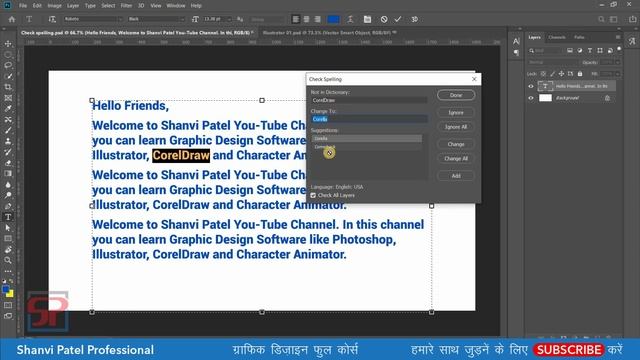Click the Home icon in options bar

[x=12, y=19]
